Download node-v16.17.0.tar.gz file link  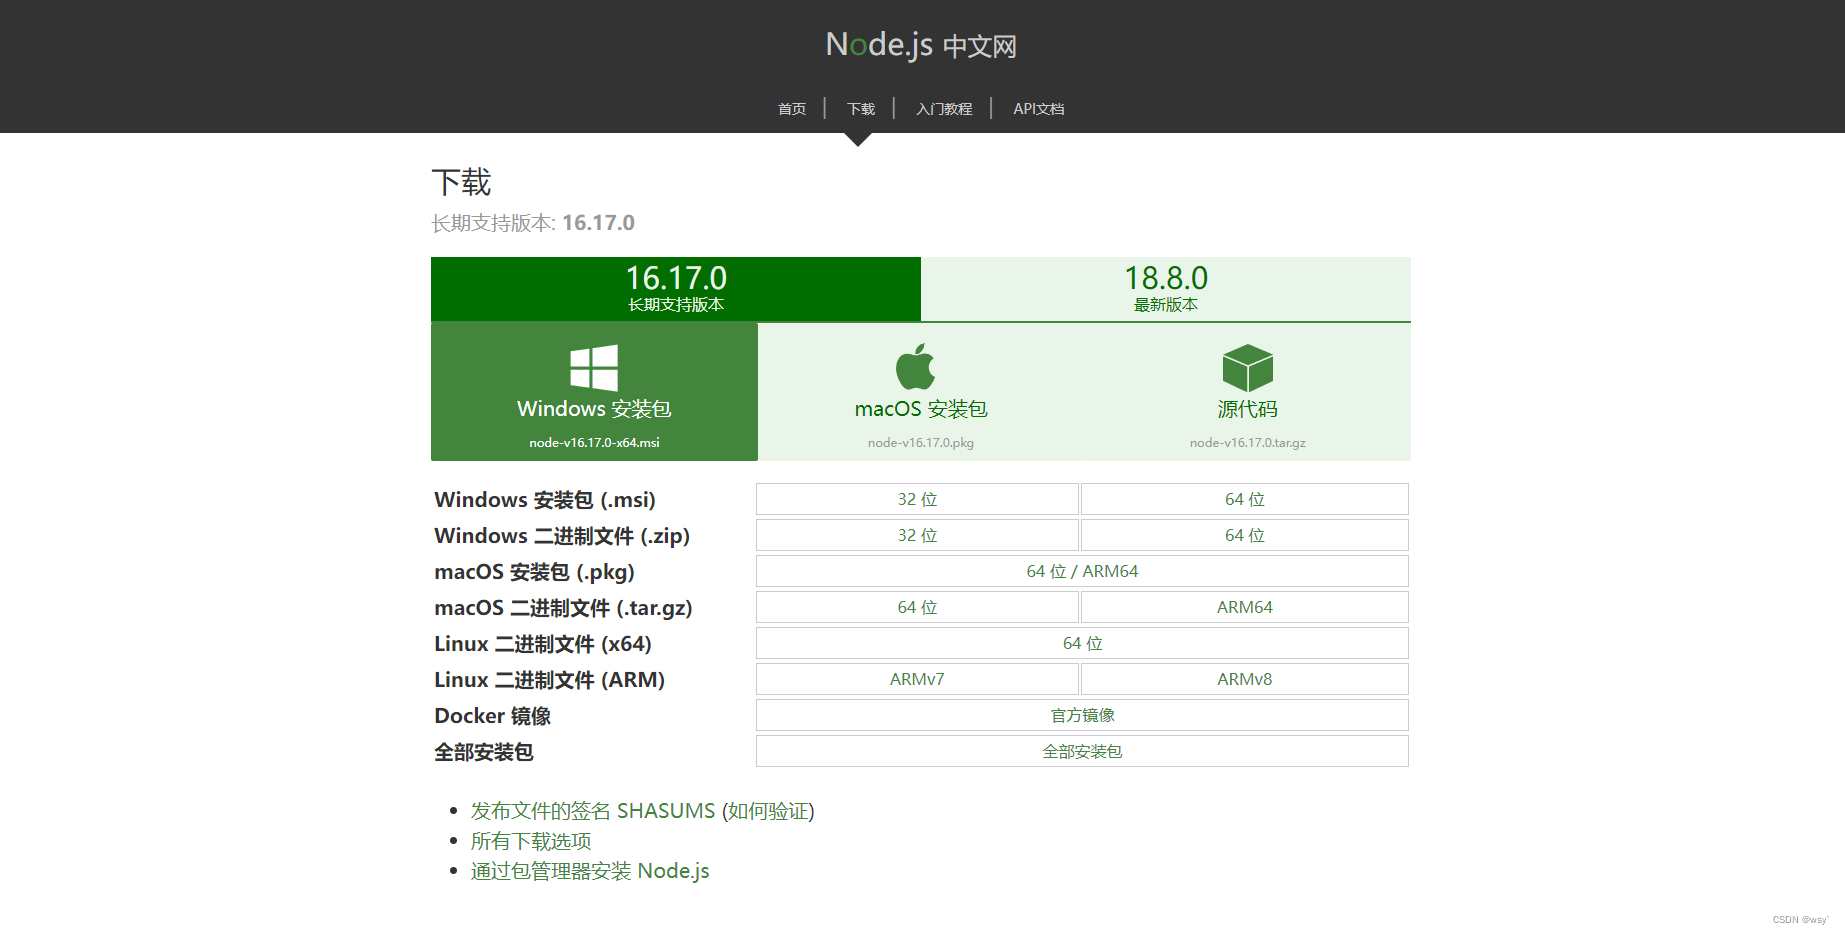[x=1248, y=442]
